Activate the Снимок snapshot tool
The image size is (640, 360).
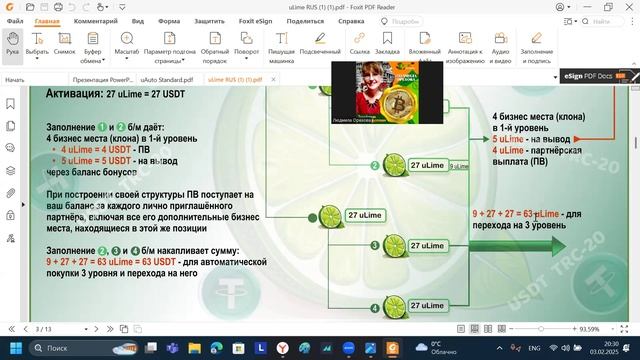64,44
